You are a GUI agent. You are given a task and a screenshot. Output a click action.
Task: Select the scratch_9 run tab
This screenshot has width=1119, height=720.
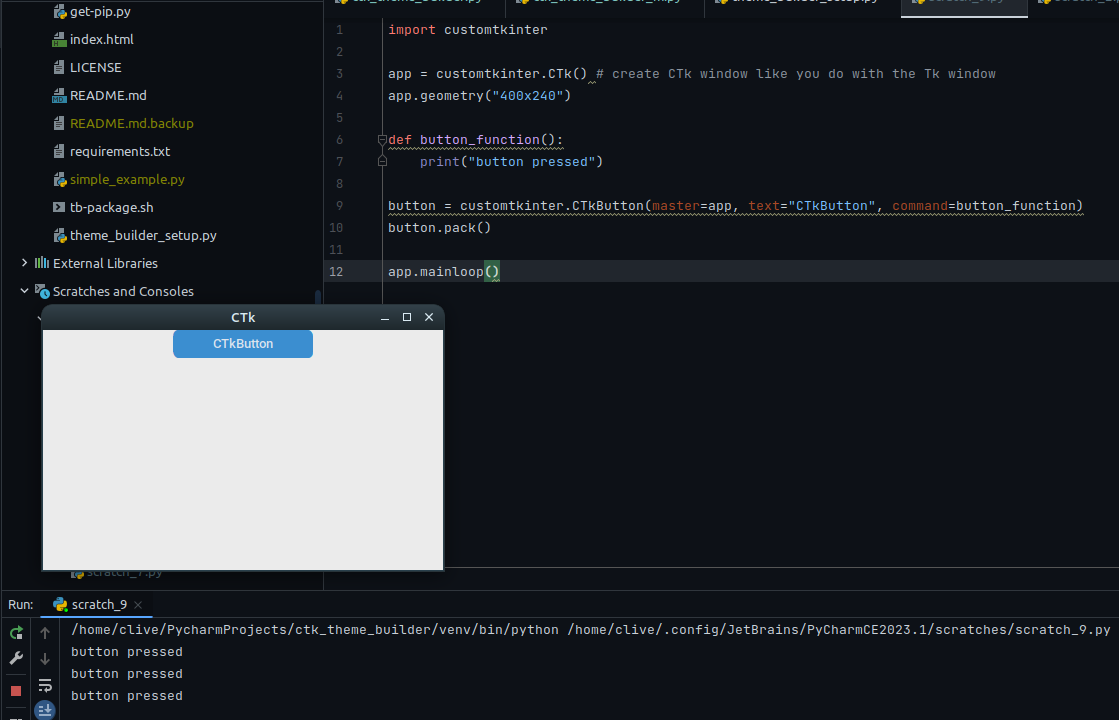[97, 605]
